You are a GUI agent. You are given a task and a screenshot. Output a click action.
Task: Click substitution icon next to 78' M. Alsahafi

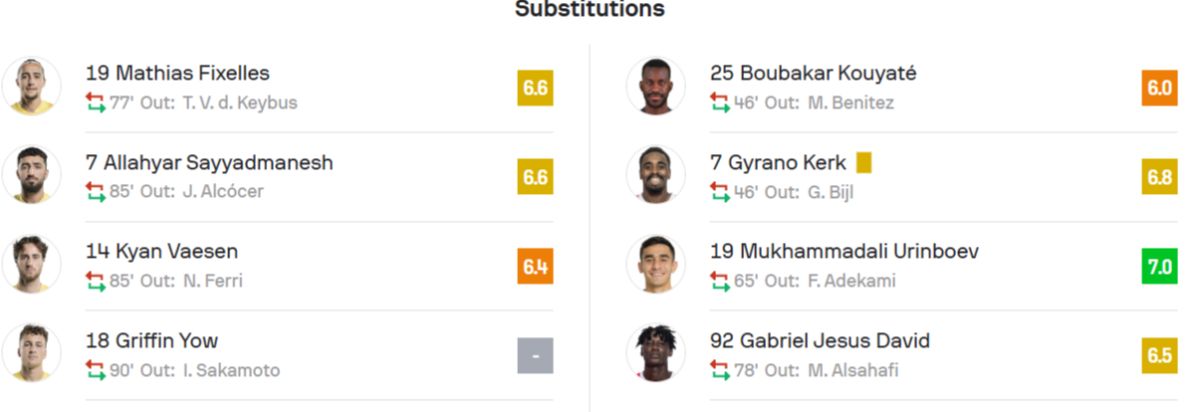point(720,370)
